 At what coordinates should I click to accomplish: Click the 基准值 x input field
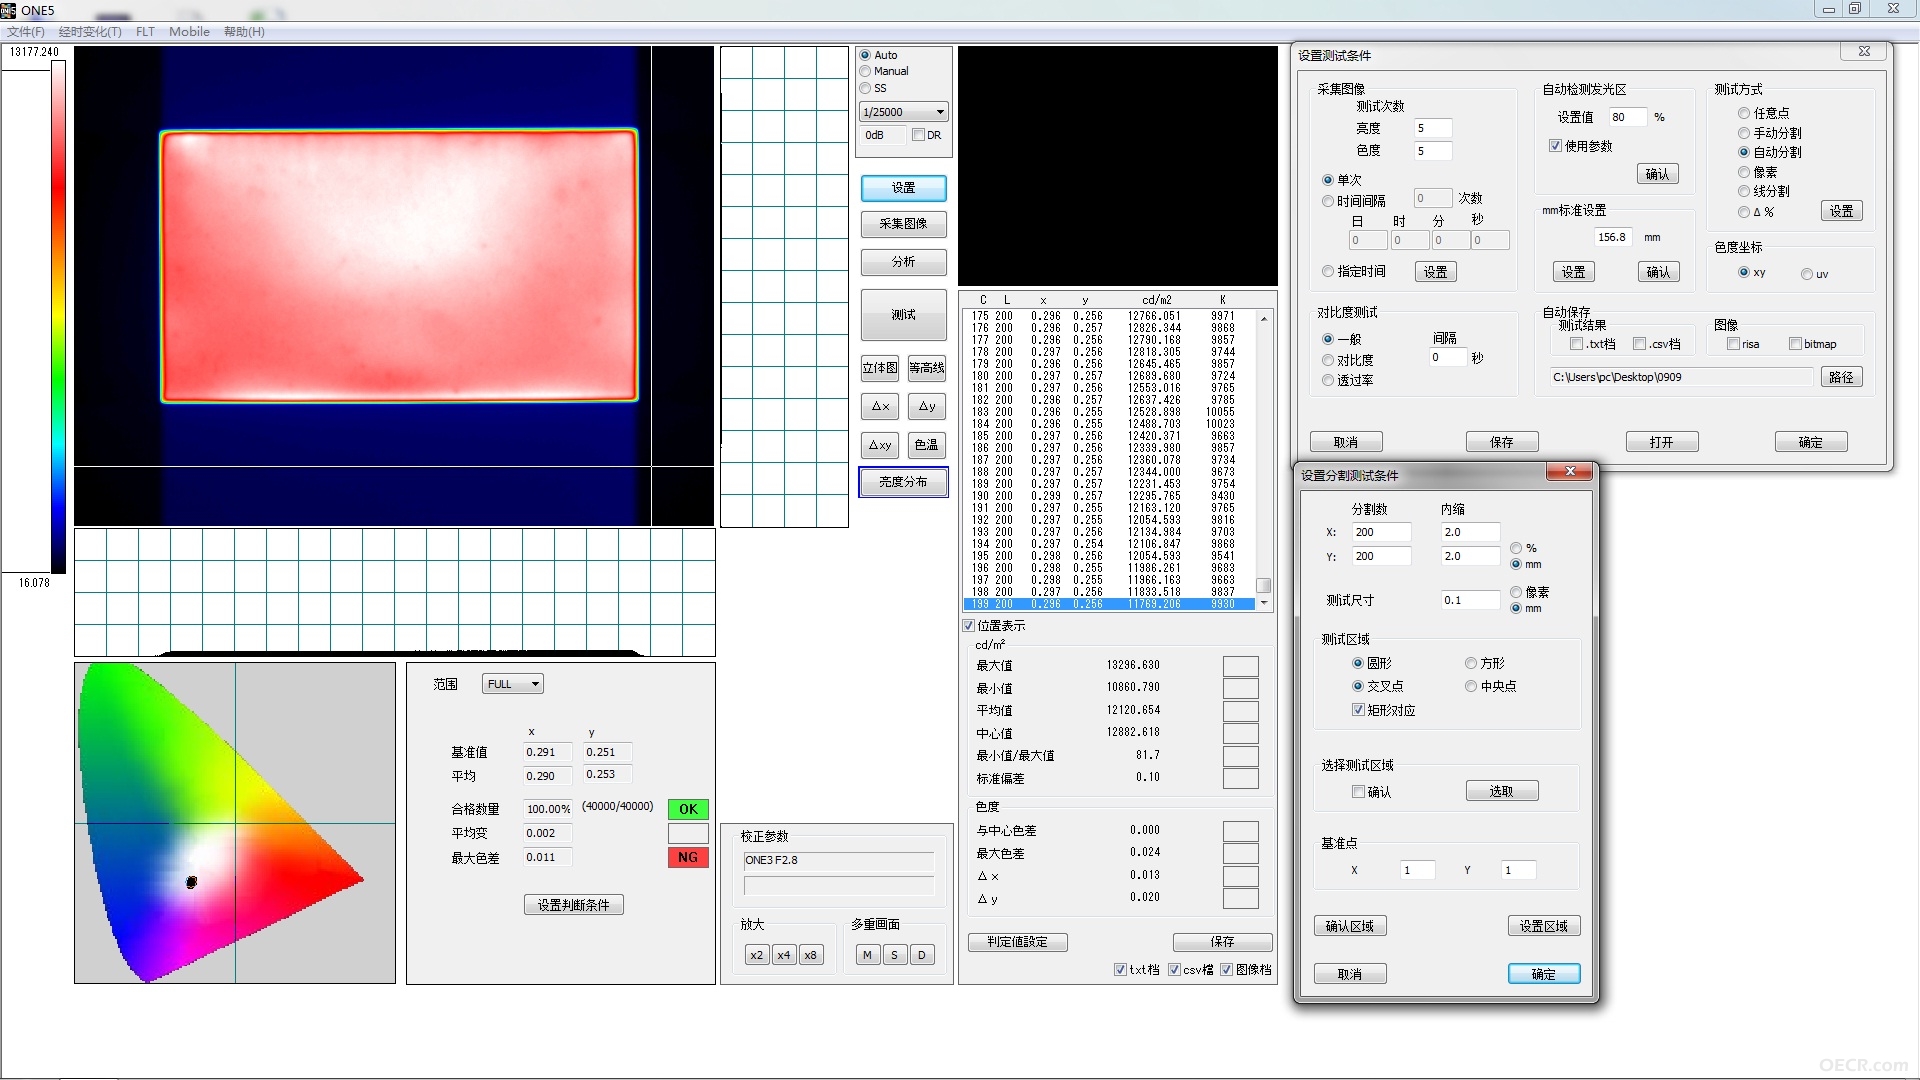coord(548,752)
